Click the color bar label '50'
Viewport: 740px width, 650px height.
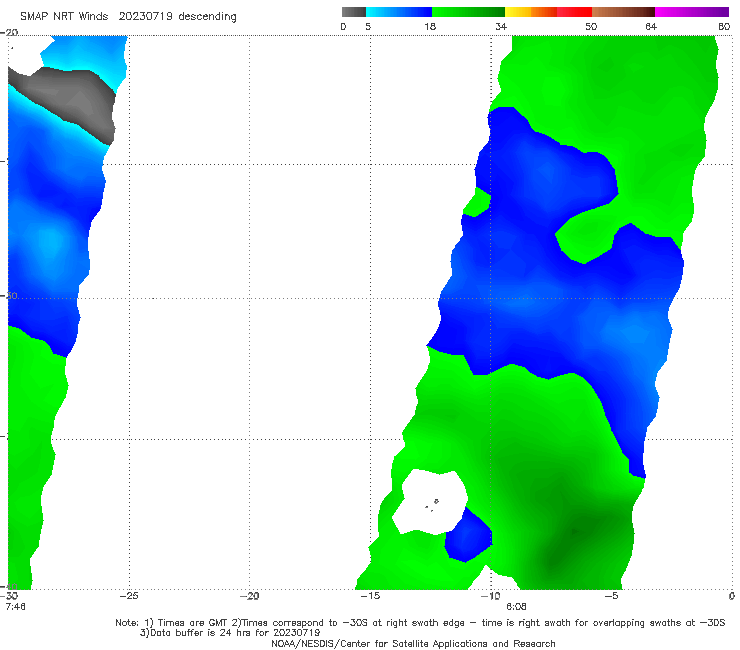591,26
